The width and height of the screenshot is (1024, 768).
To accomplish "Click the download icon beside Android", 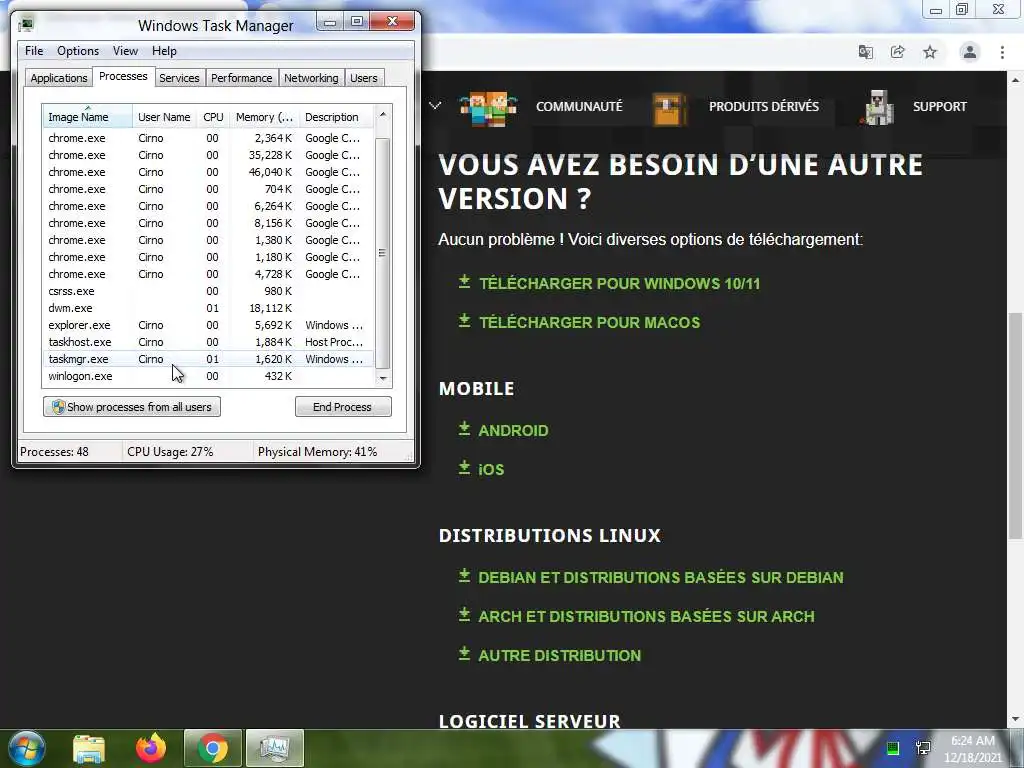I will 464,428.
